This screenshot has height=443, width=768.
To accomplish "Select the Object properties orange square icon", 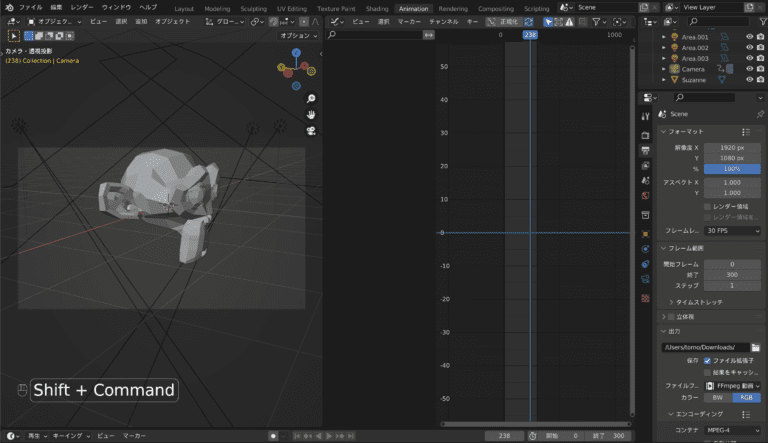I will [646, 234].
